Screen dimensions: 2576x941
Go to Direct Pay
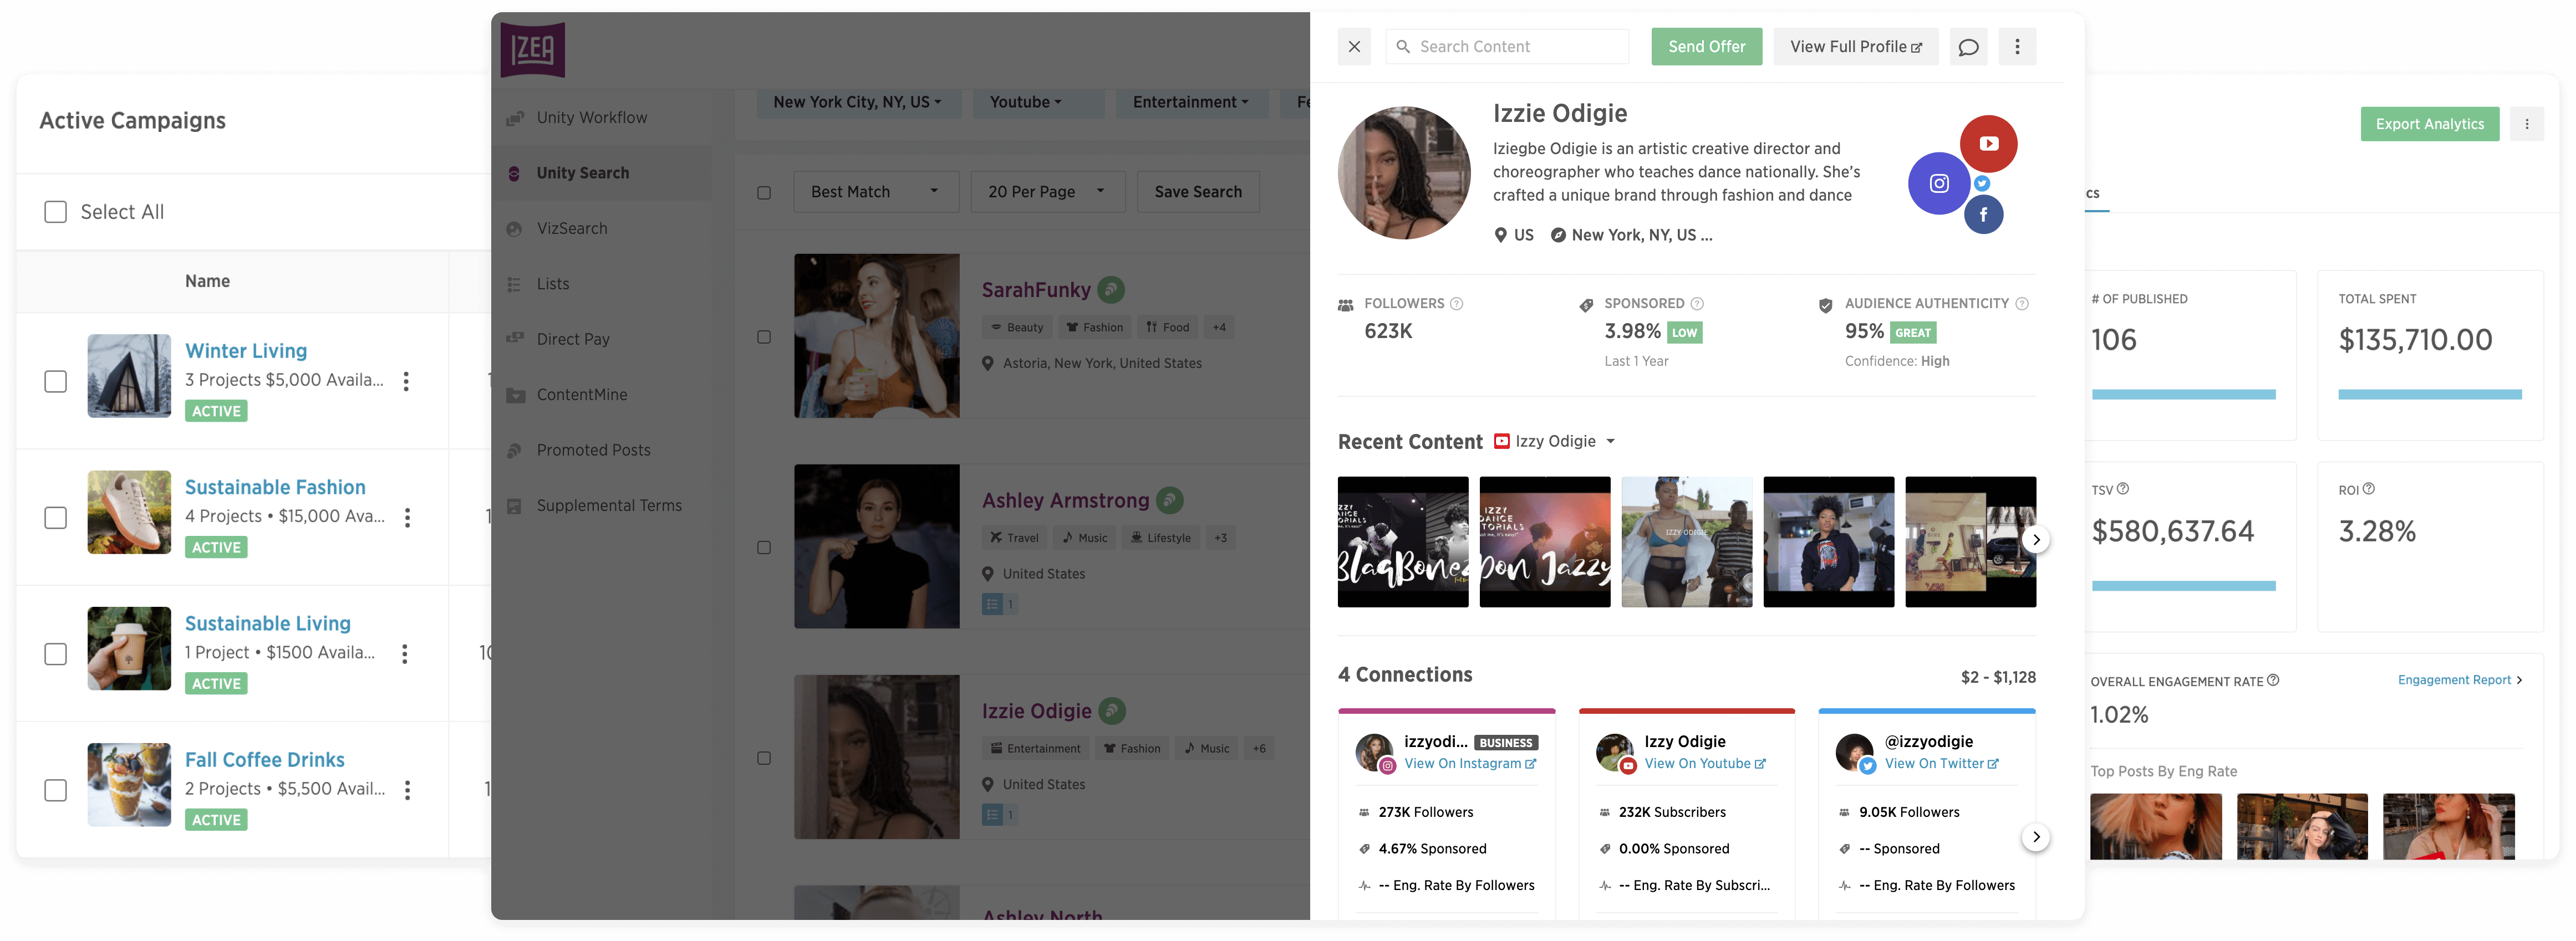[x=572, y=339]
